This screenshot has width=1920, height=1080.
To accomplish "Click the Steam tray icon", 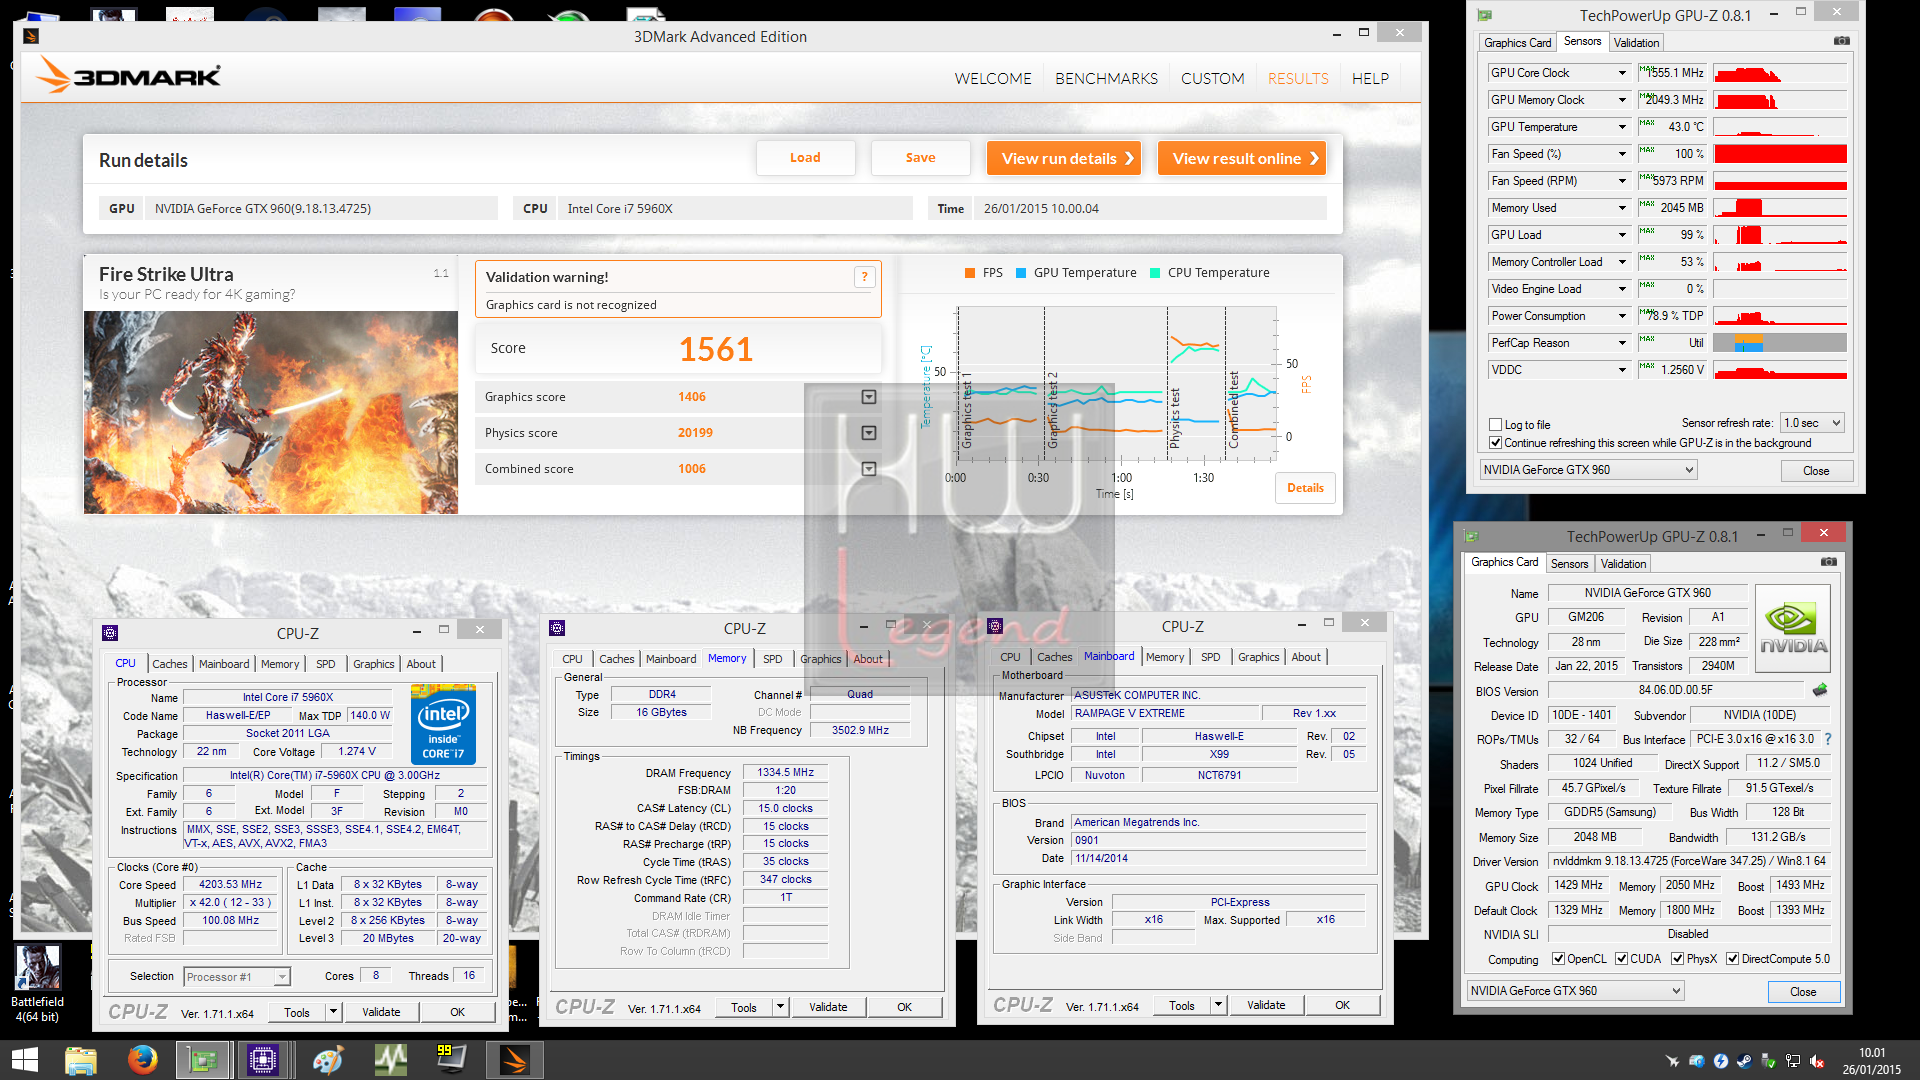I will coord(1744,1061).
